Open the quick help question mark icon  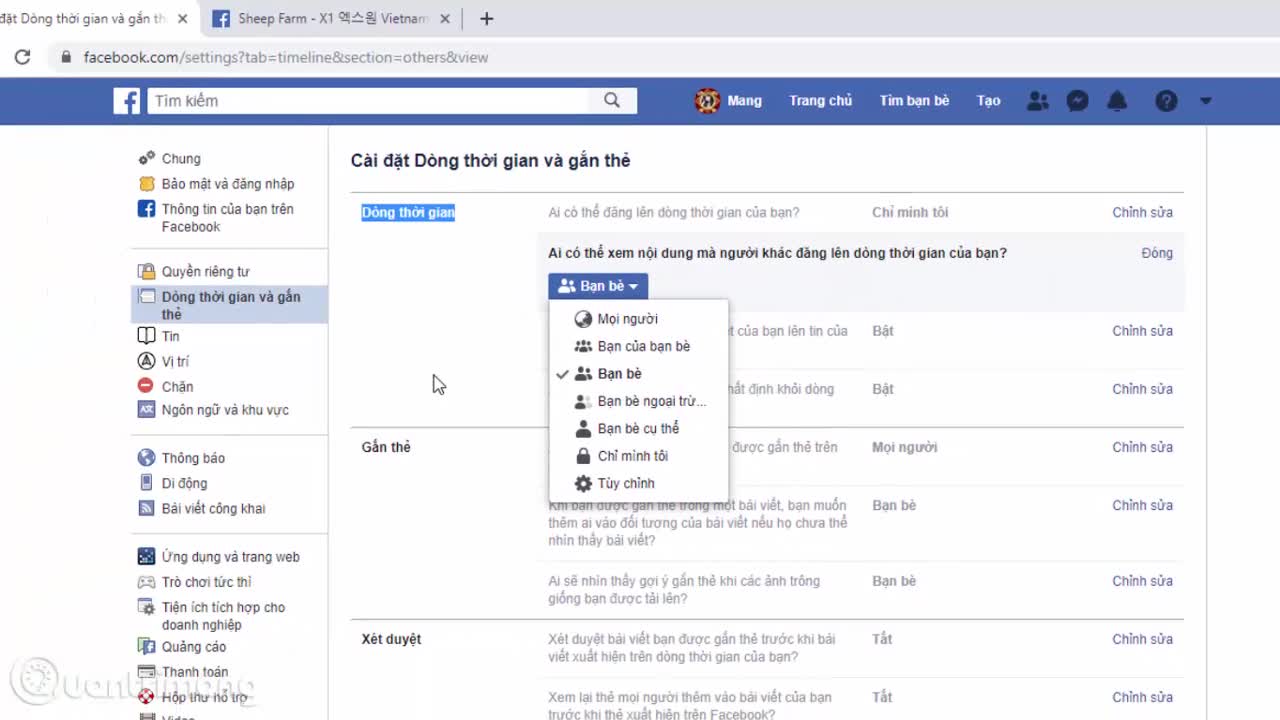point(1166,101)
